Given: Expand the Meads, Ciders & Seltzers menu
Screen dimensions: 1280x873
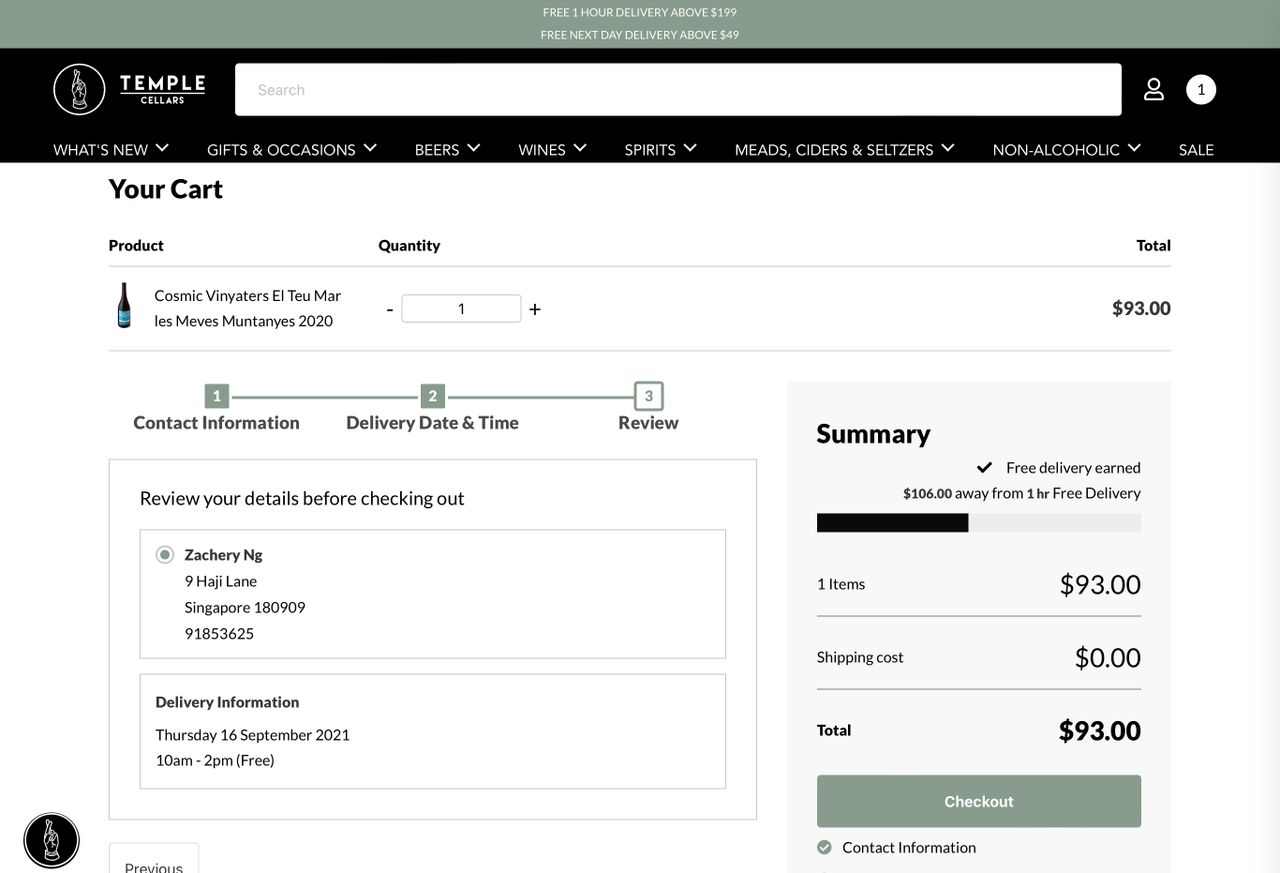Looking at the screenshot, I should pyautogui.click(x=845, y=149).
